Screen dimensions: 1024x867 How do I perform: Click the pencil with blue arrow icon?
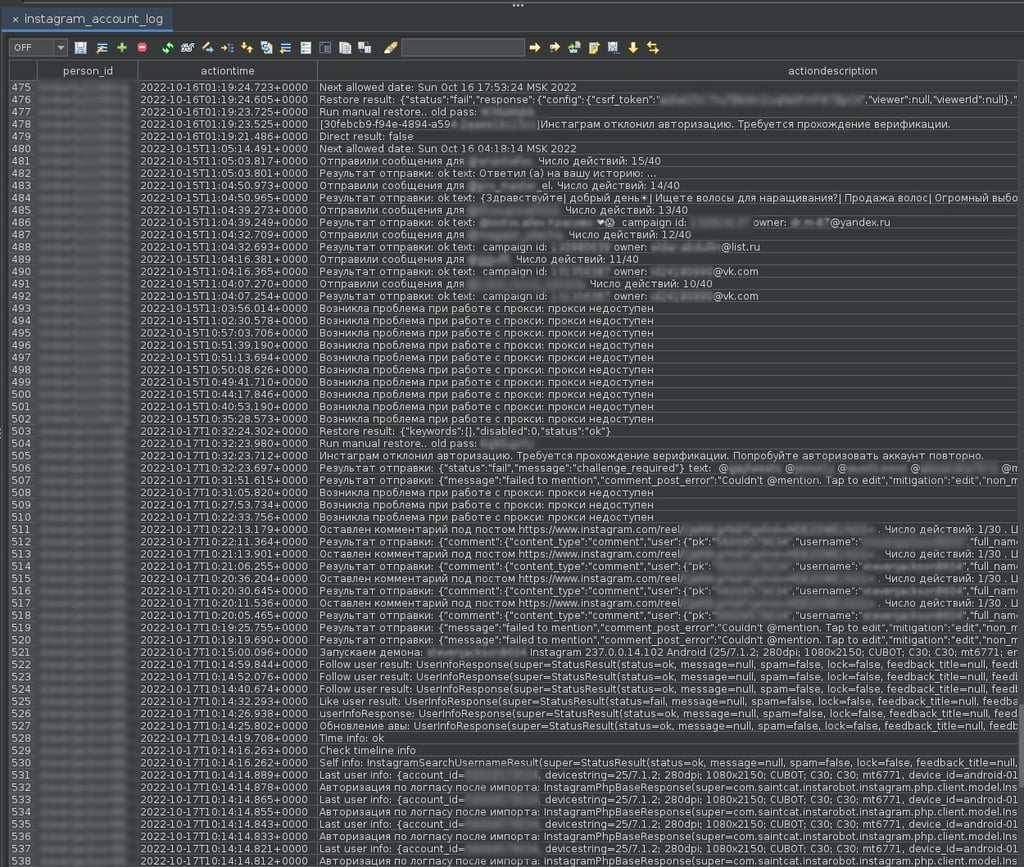(x=208, y=48)
